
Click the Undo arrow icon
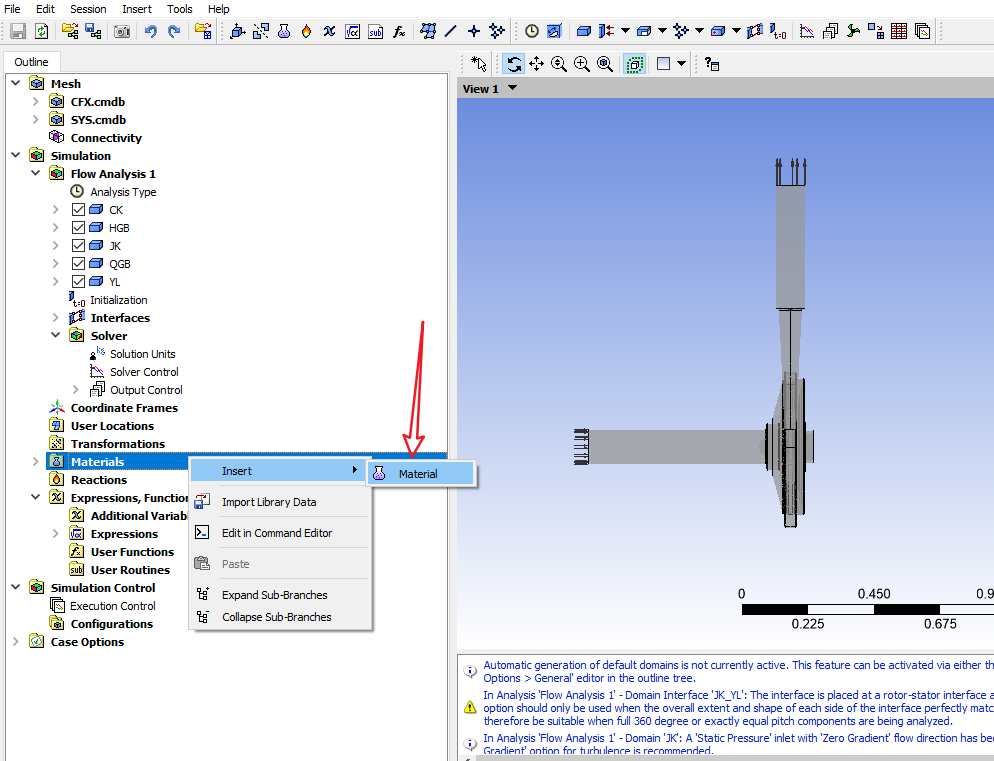(x=151, y=31)
